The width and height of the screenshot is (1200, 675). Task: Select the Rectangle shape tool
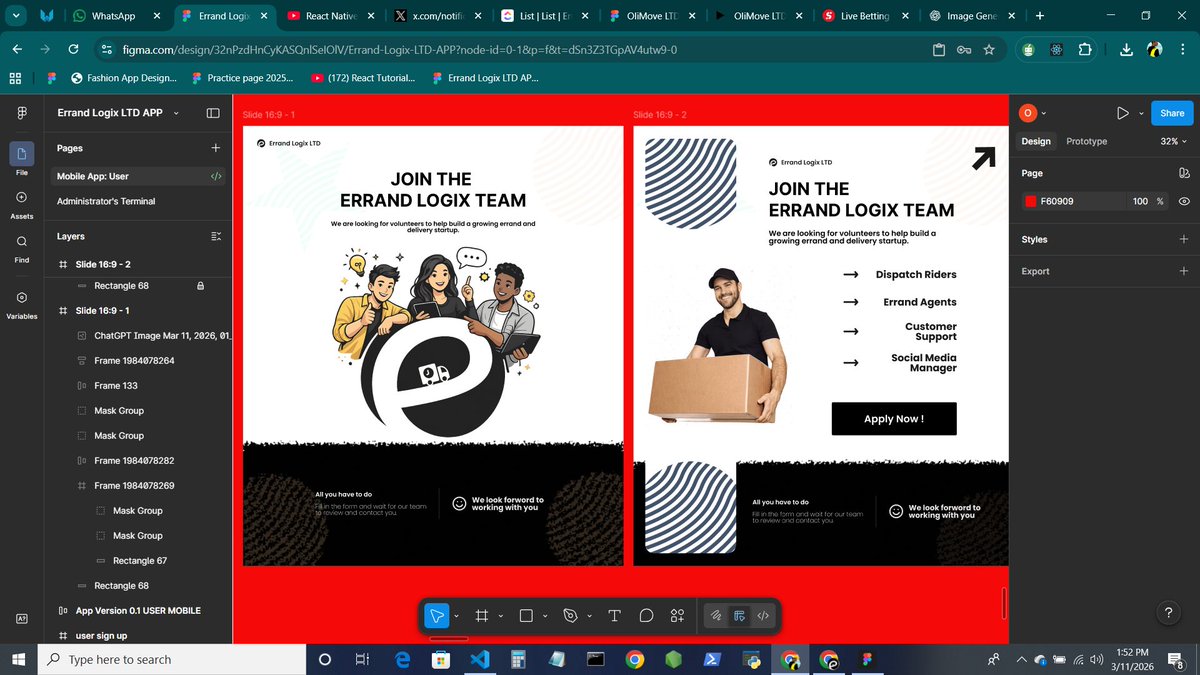[526, 616]
